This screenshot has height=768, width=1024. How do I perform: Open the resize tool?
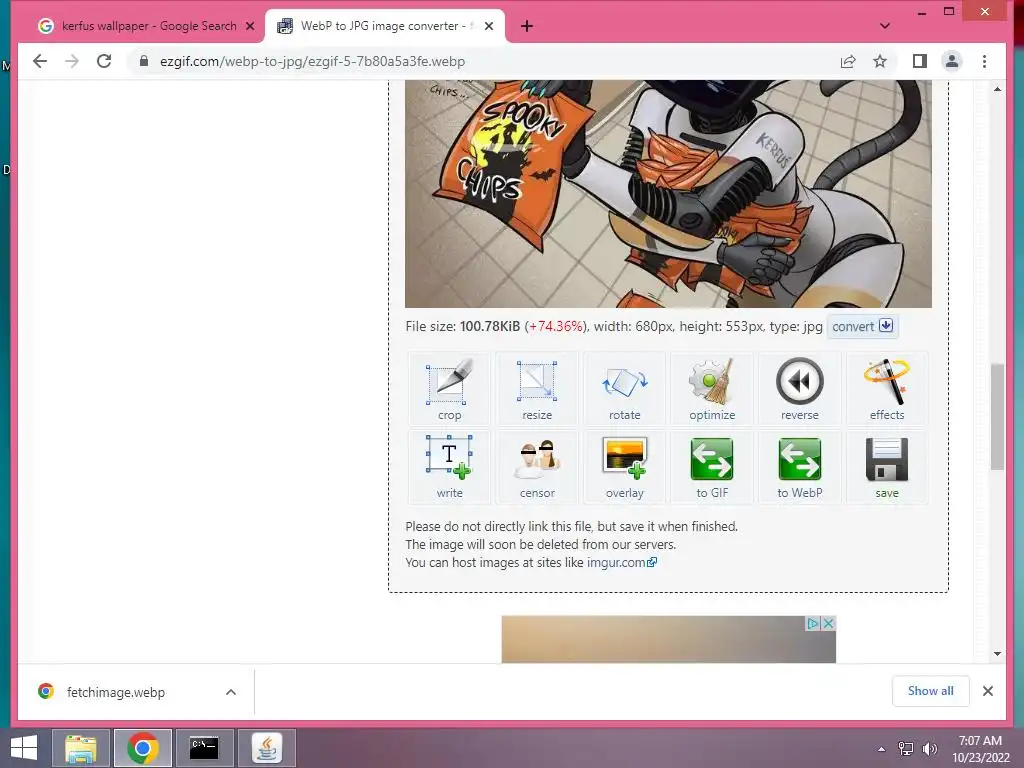click(x=537, y=389)
